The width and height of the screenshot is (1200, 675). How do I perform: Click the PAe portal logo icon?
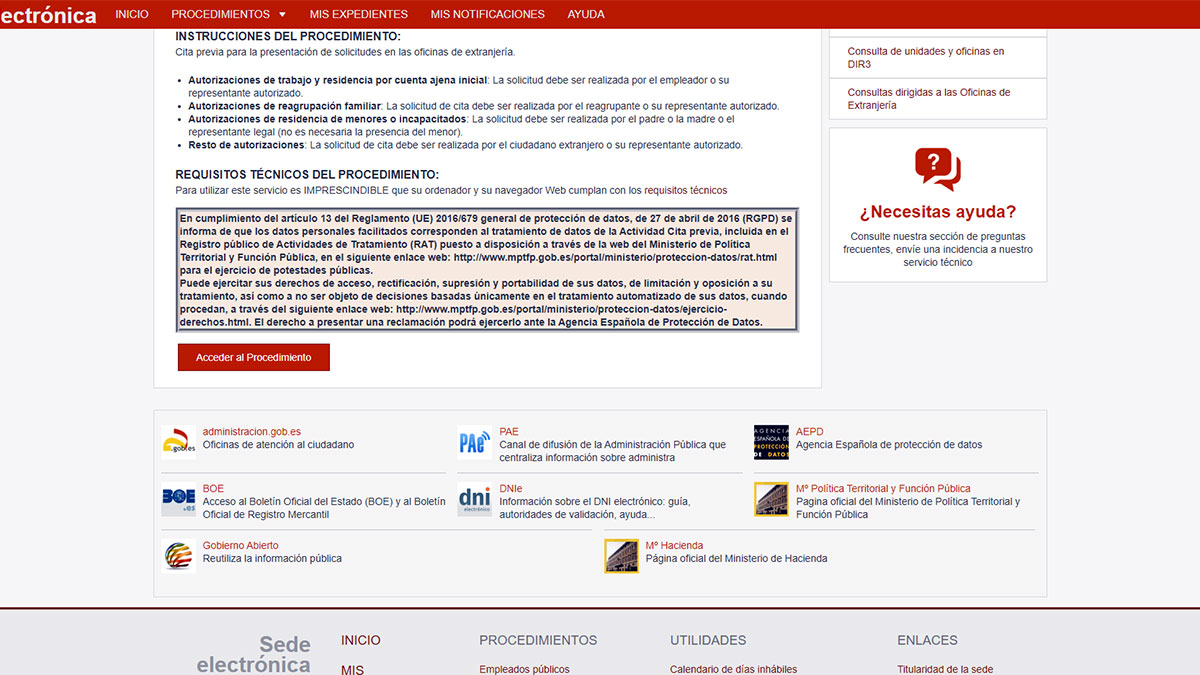[x=474, y=441]
